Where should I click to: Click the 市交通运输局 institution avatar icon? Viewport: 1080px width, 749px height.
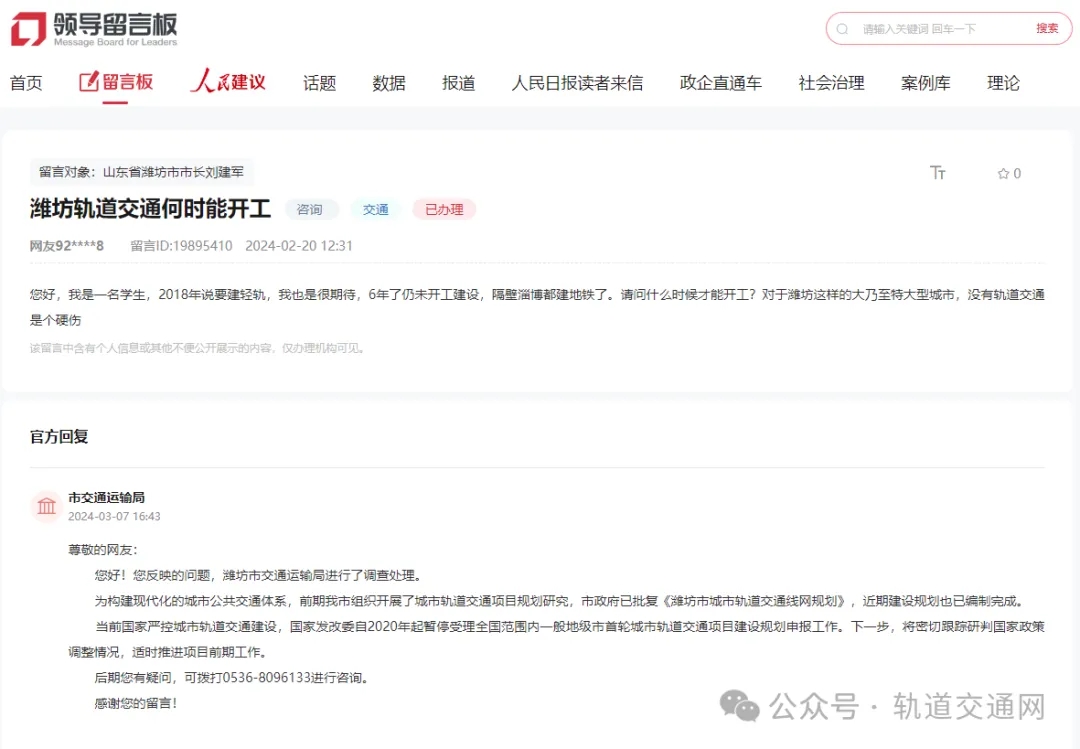pos(47,506)
